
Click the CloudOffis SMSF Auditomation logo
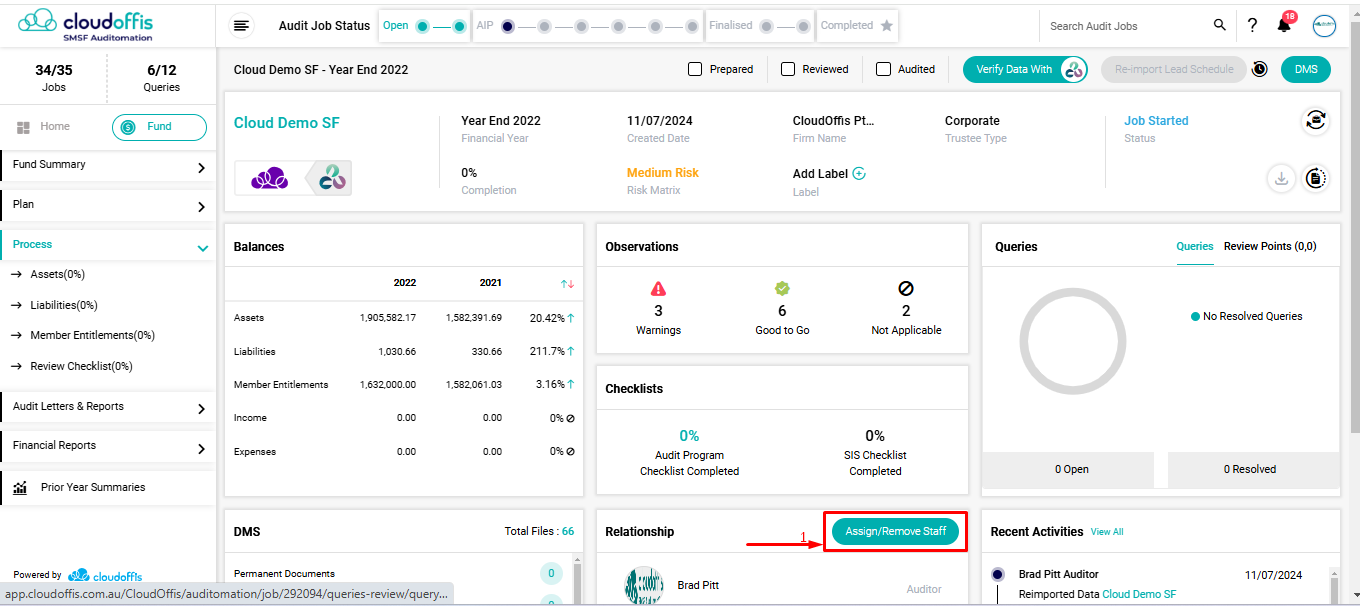click(86, 24)
